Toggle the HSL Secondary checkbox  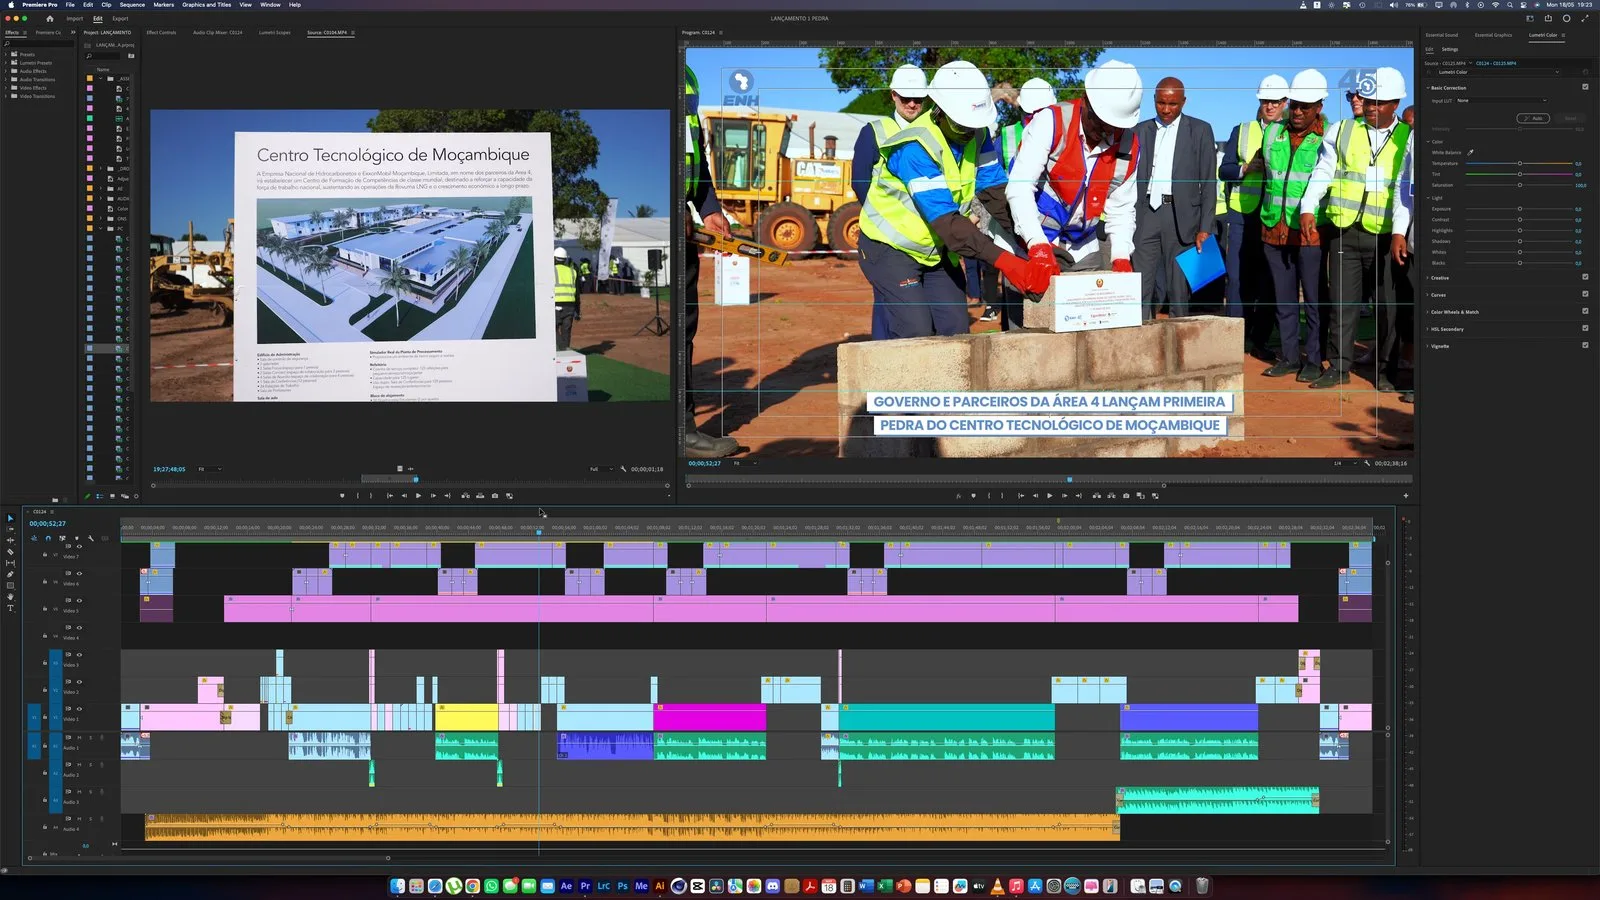pyautogui.click(x=1585, y=328)
